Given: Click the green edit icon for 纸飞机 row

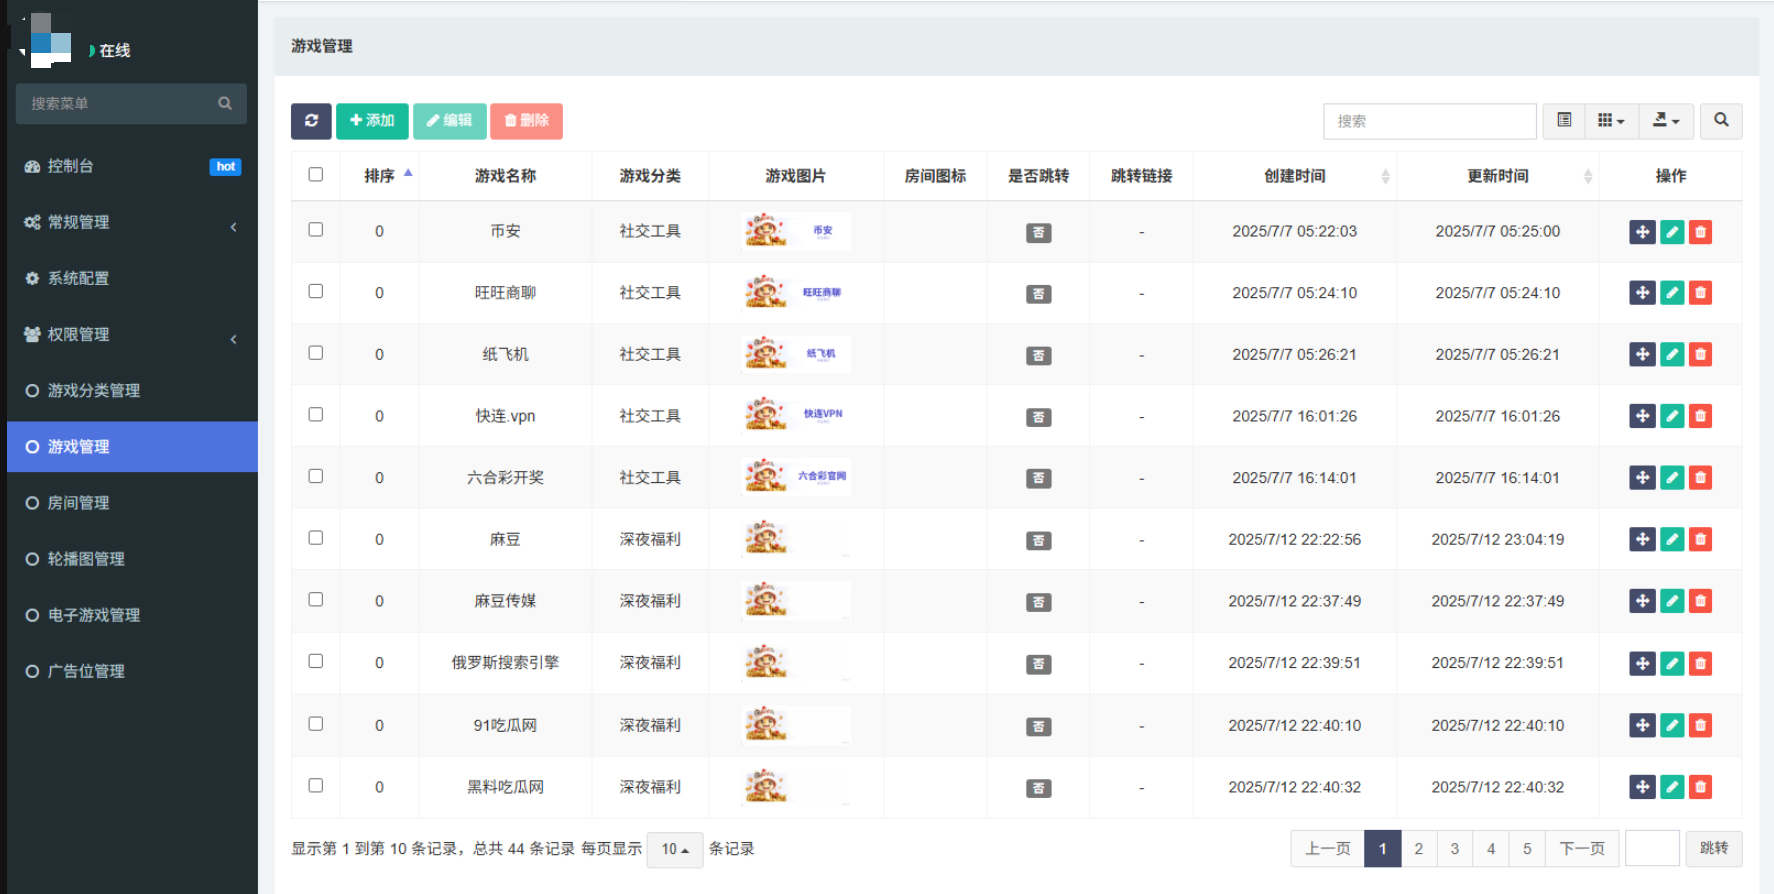Looking at the screenshot, I should pos(1671,355).
